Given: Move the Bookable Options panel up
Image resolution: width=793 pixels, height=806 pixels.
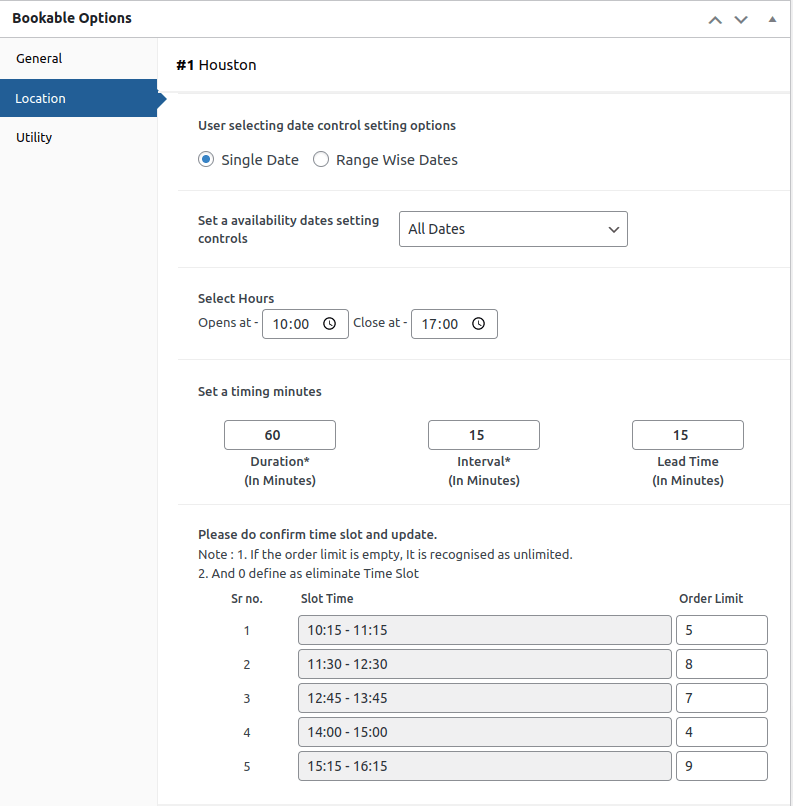Looking at the screenshot, I should (x=714, y=19).
